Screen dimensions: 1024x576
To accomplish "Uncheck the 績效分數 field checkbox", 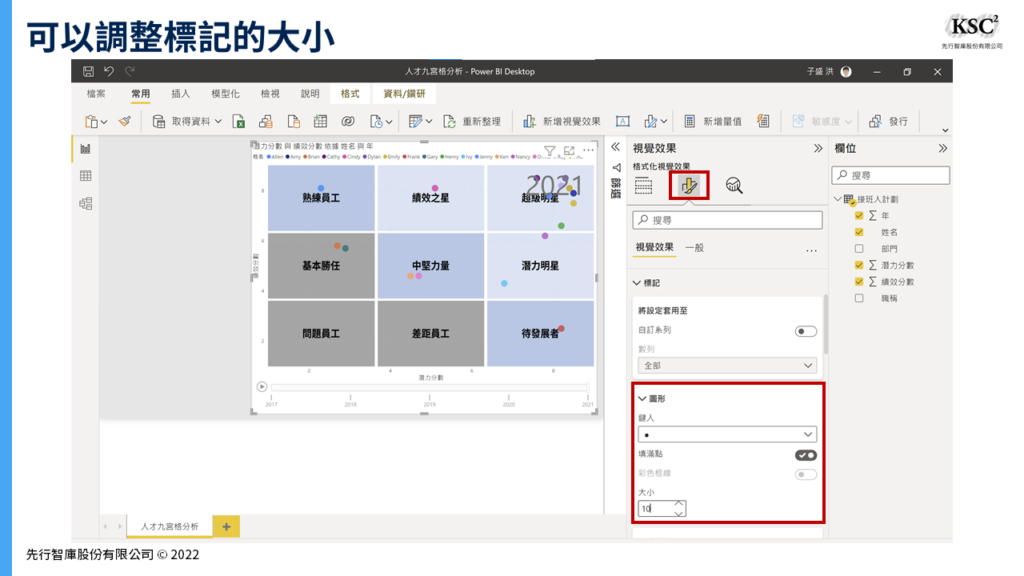I will click(x=859, y=281).
